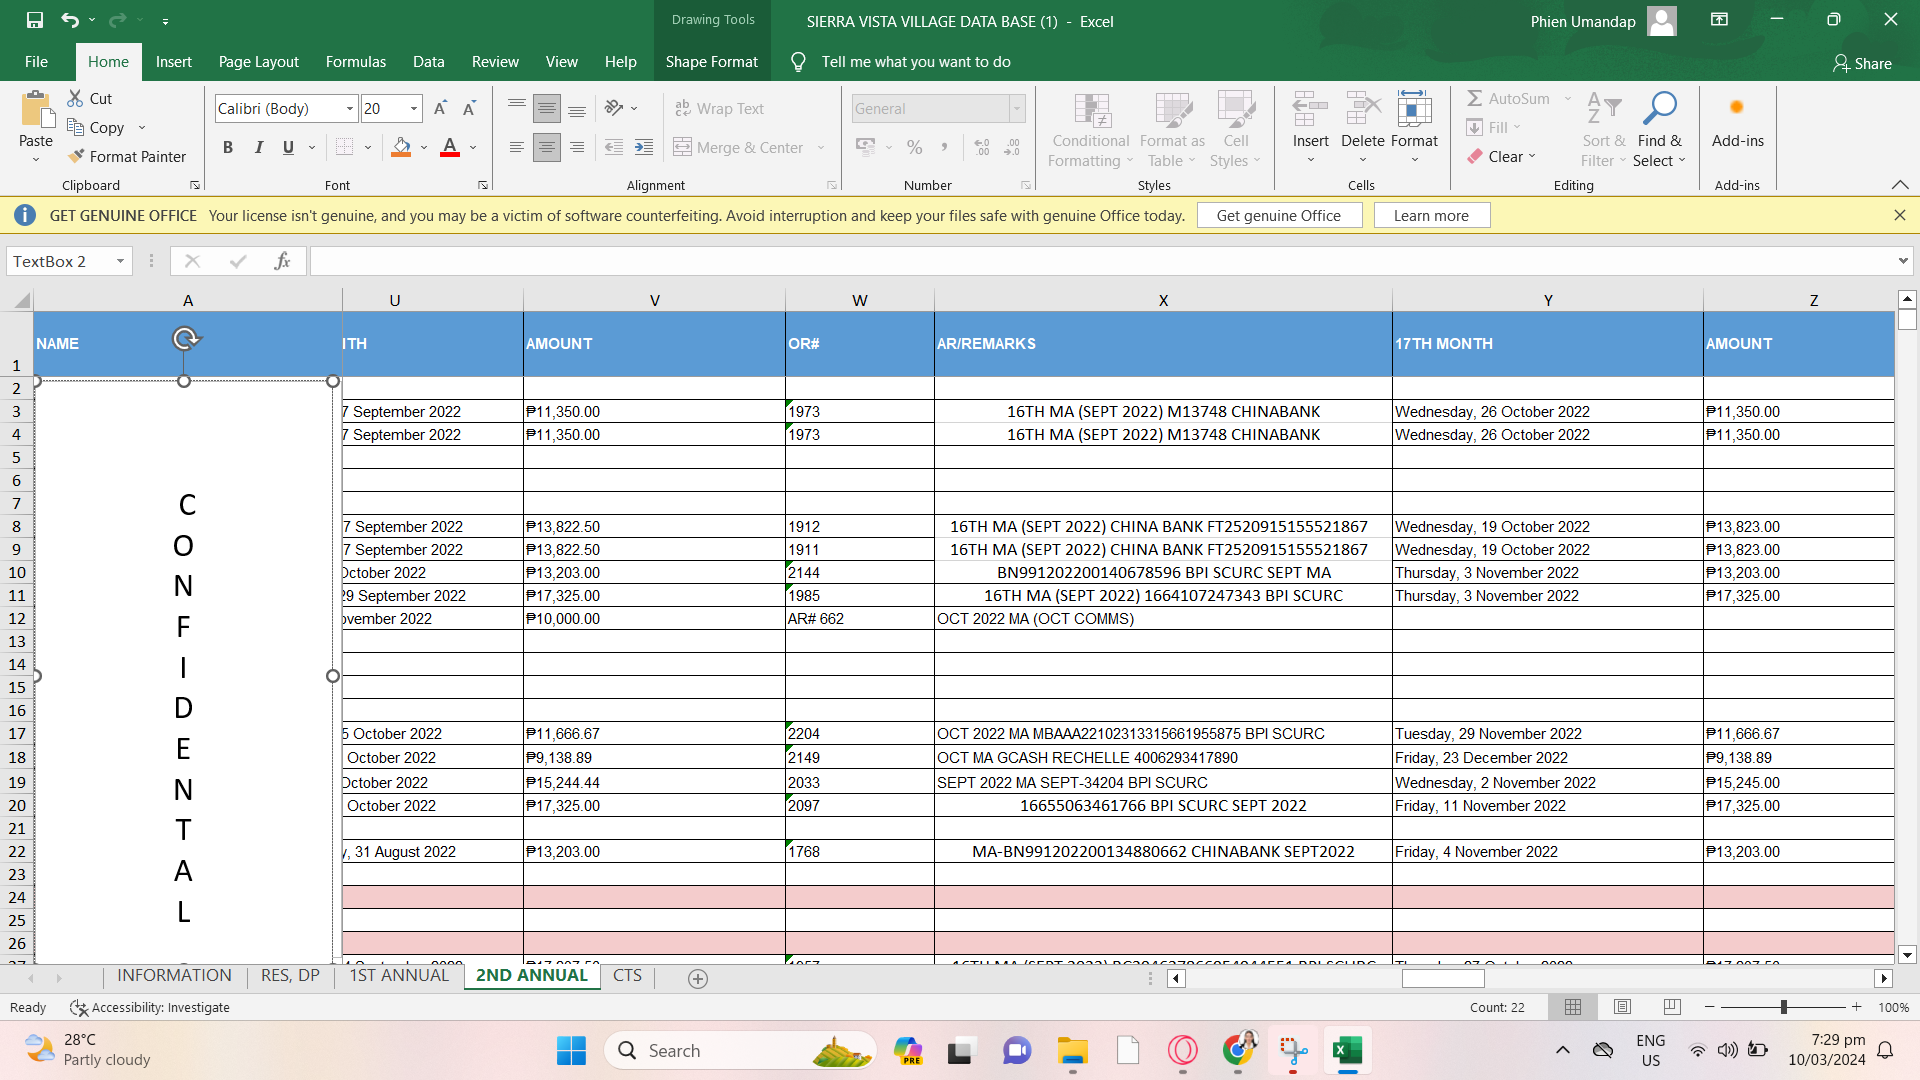Click the Undo arrow icon
This screenshot has width=1920, height=1080.
click(x=69, y=20)
